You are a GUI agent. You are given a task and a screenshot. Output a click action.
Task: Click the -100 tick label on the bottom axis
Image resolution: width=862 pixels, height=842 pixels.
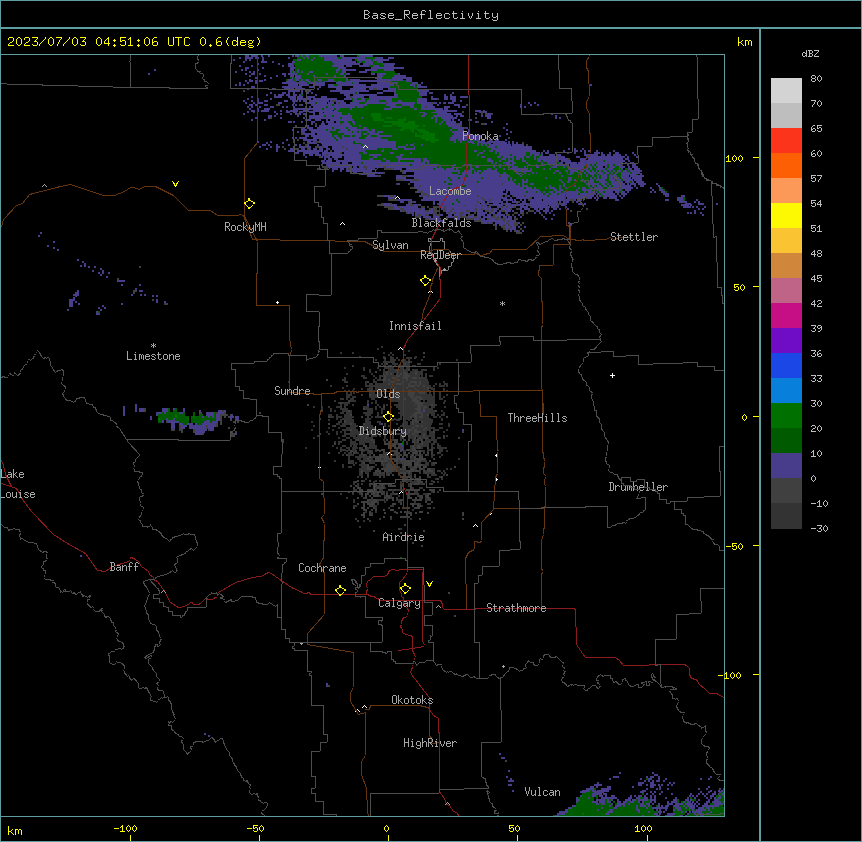pyautogui.click(x=125, y=828)
